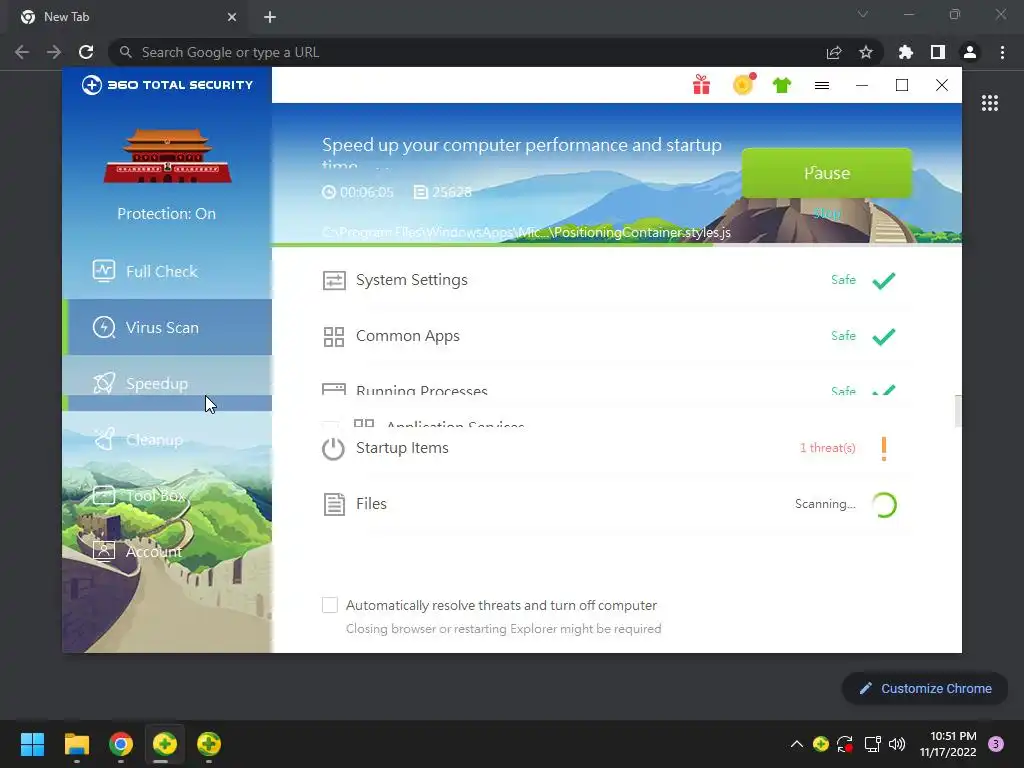Open the Speedup section
Screen dimensions: 1024x768
(167, 383)
